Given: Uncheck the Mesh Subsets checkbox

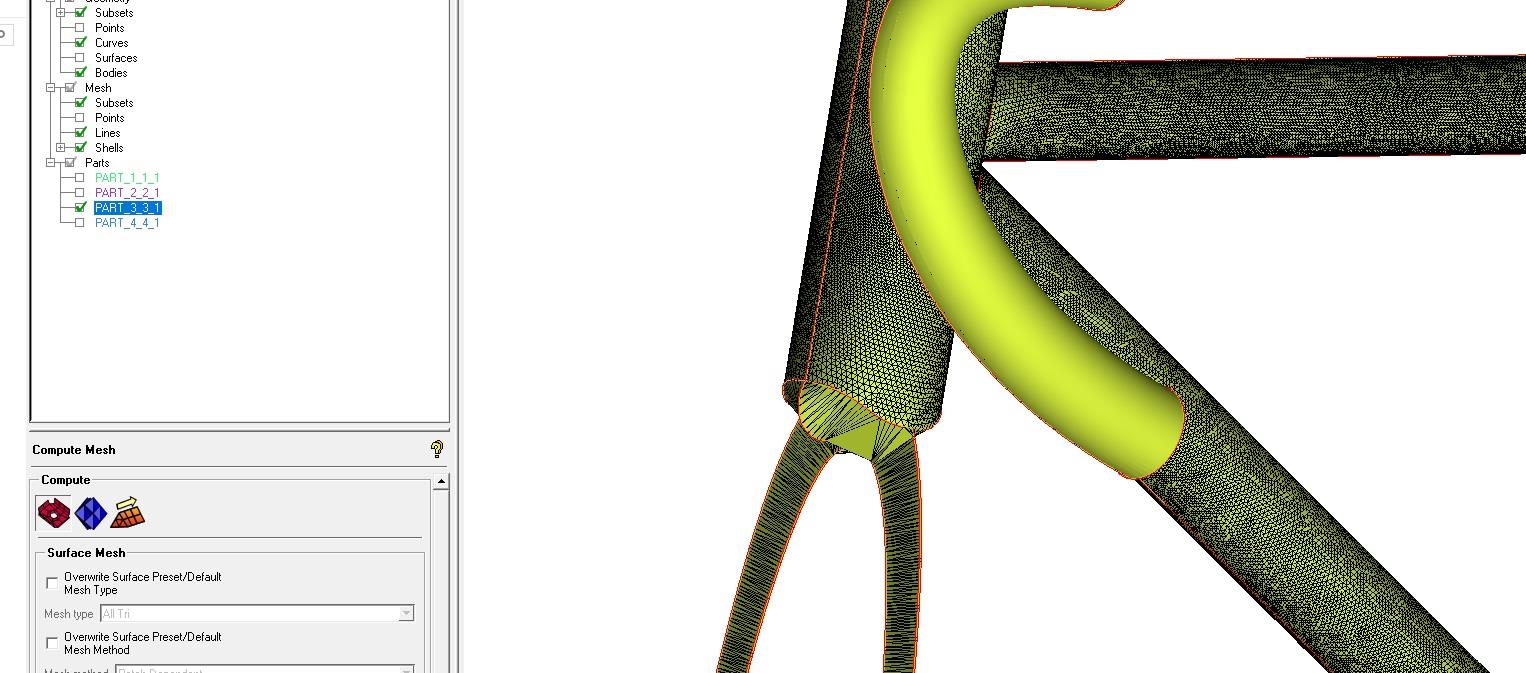Looking at the screenshot, I should 80,102.
